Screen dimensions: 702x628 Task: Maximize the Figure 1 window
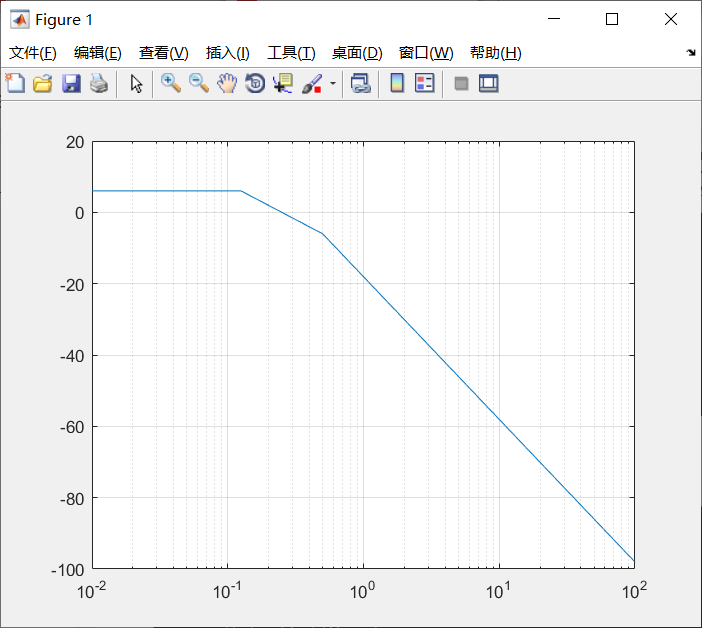coord(612,19)
